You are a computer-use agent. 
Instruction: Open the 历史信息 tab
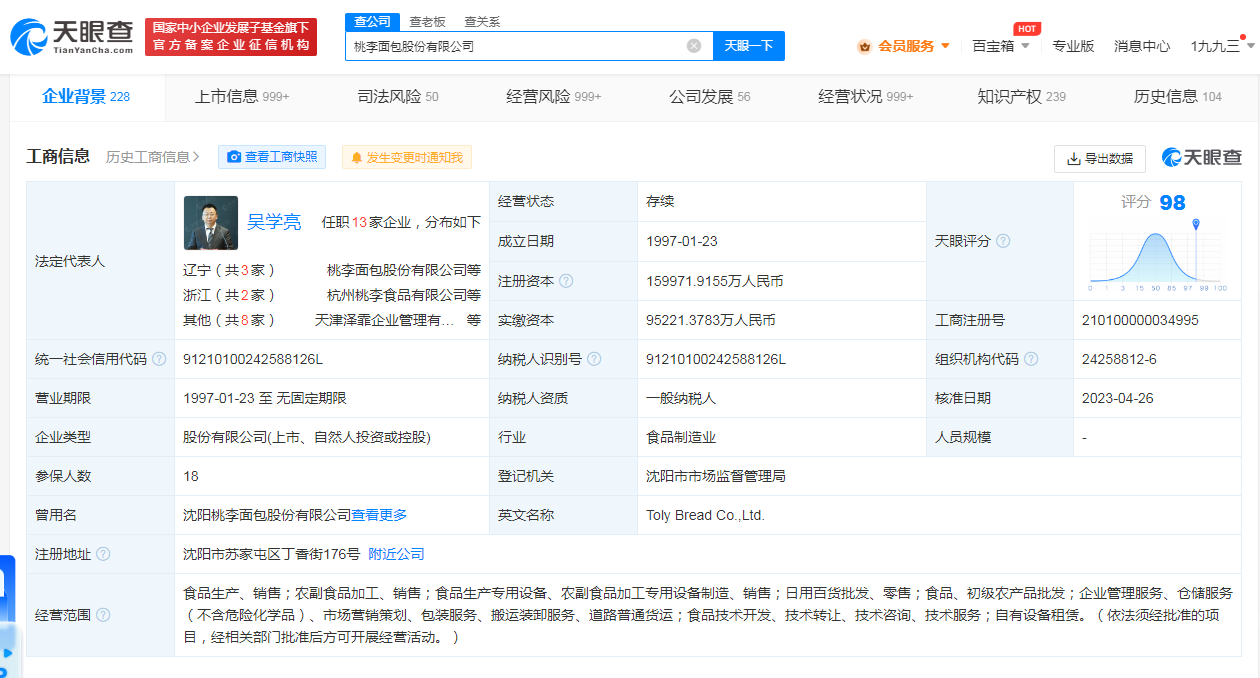tap(1178, 96)
